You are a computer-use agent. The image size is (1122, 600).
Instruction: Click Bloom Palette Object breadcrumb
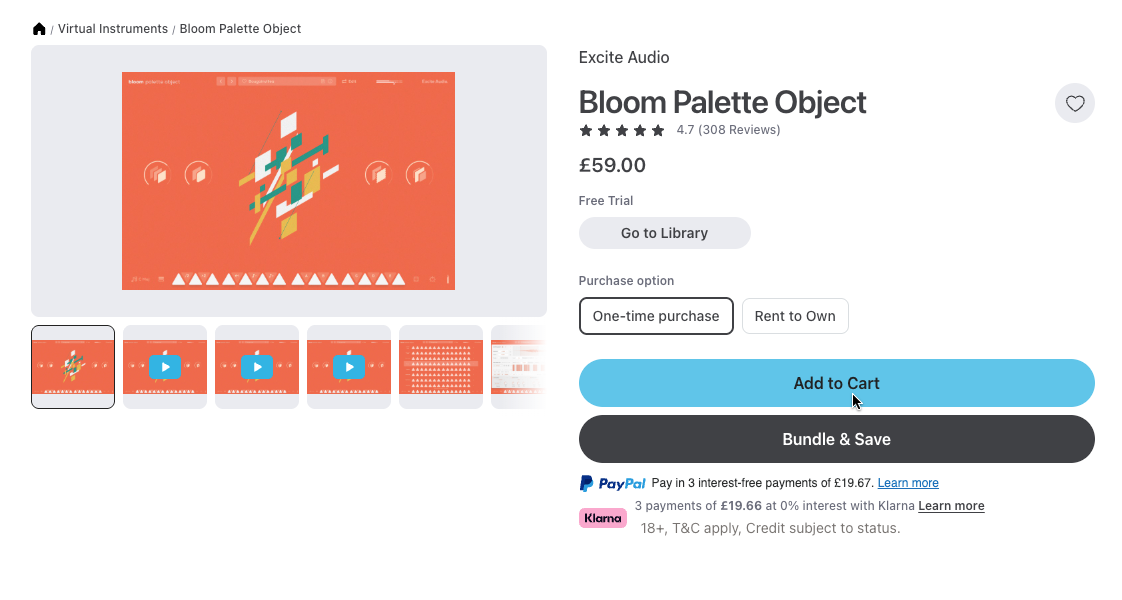tap(240, 29)
